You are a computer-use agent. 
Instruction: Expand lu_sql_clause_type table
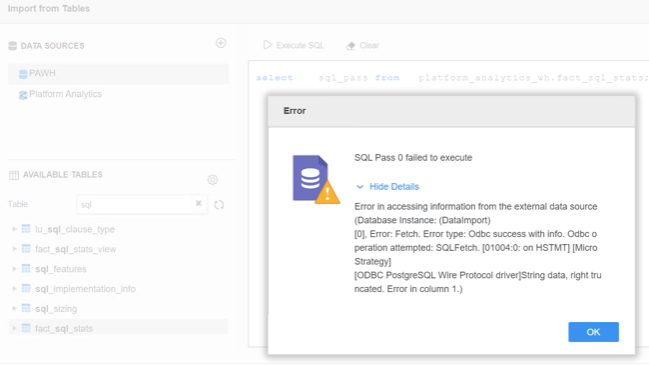point(14,229)
